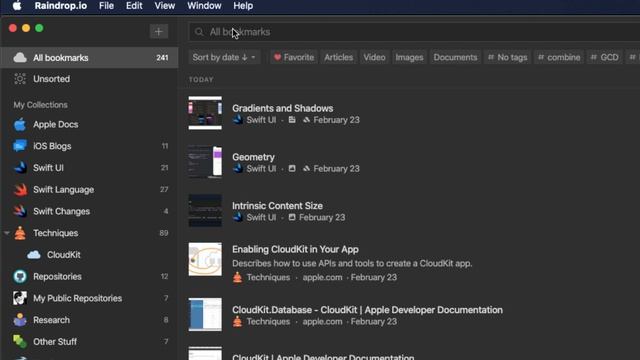The width and height of the screenshot is (640, 360).
Task: Open Enabling CloudKit in Your App
Action: coord(295,249)
